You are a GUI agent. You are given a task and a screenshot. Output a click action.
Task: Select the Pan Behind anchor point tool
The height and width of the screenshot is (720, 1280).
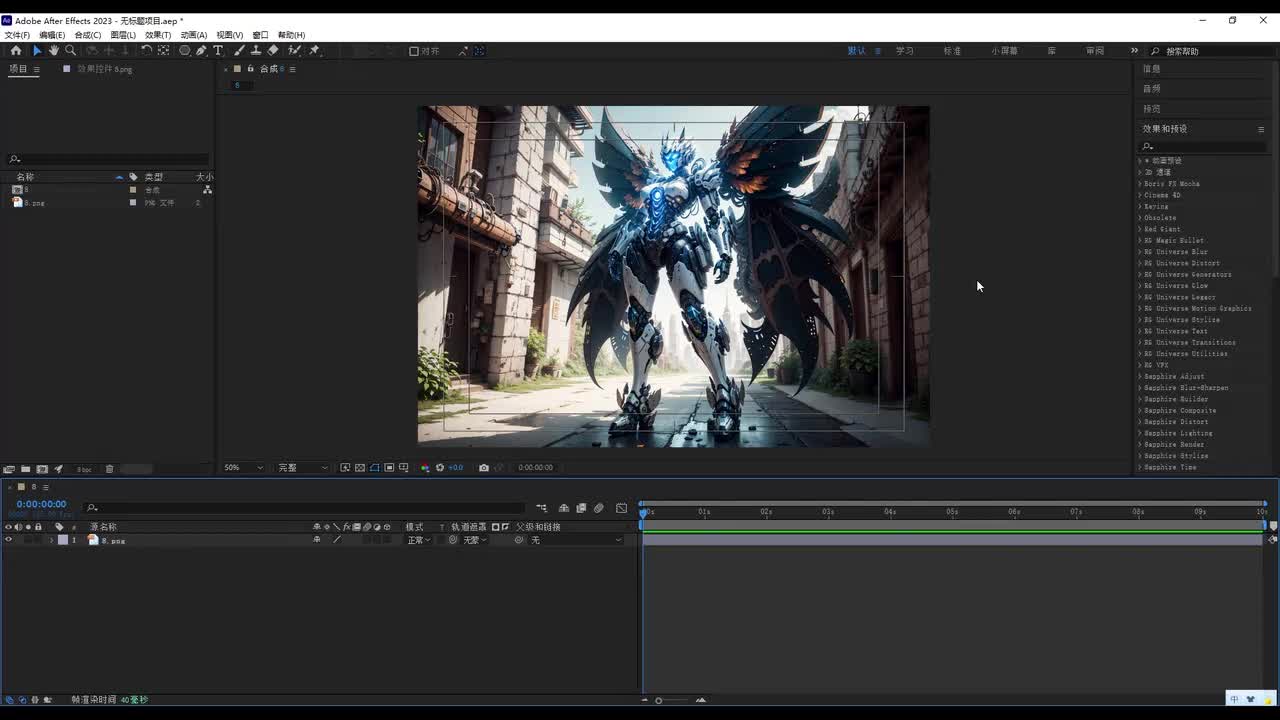point(164,50)
